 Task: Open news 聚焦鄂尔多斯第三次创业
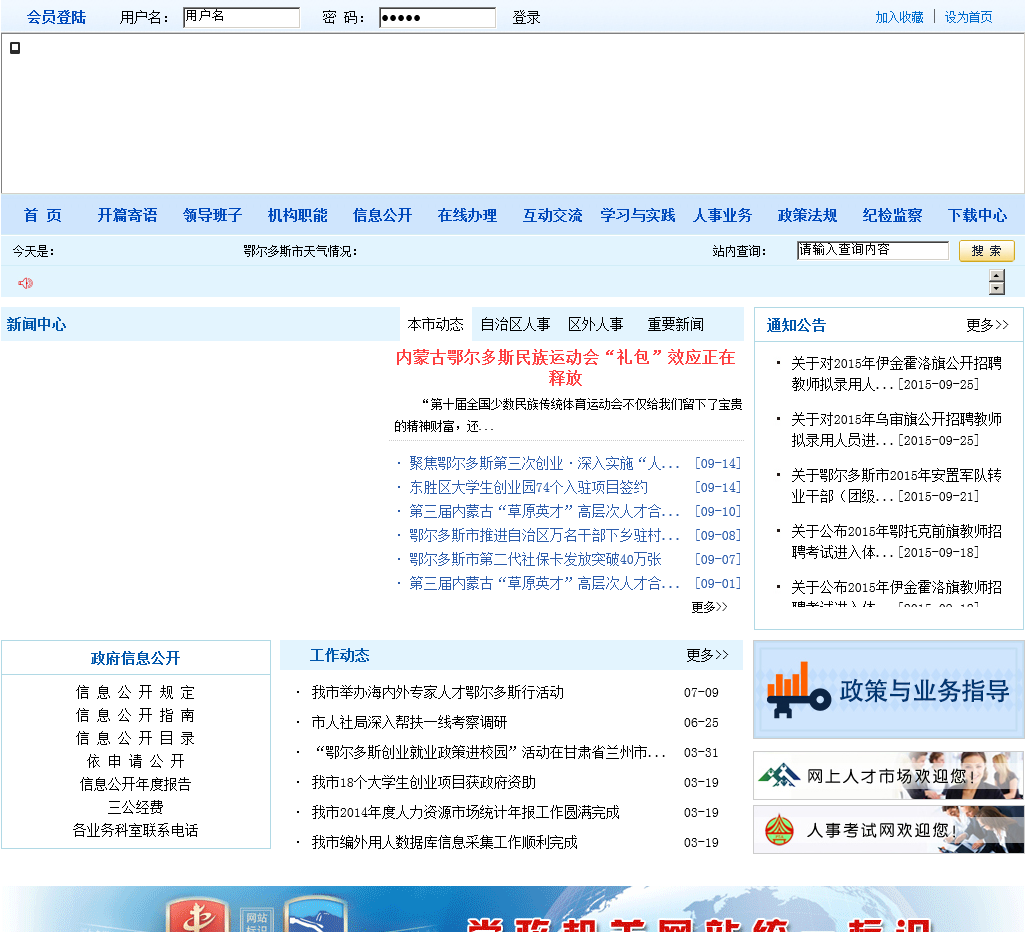[544, 463]
